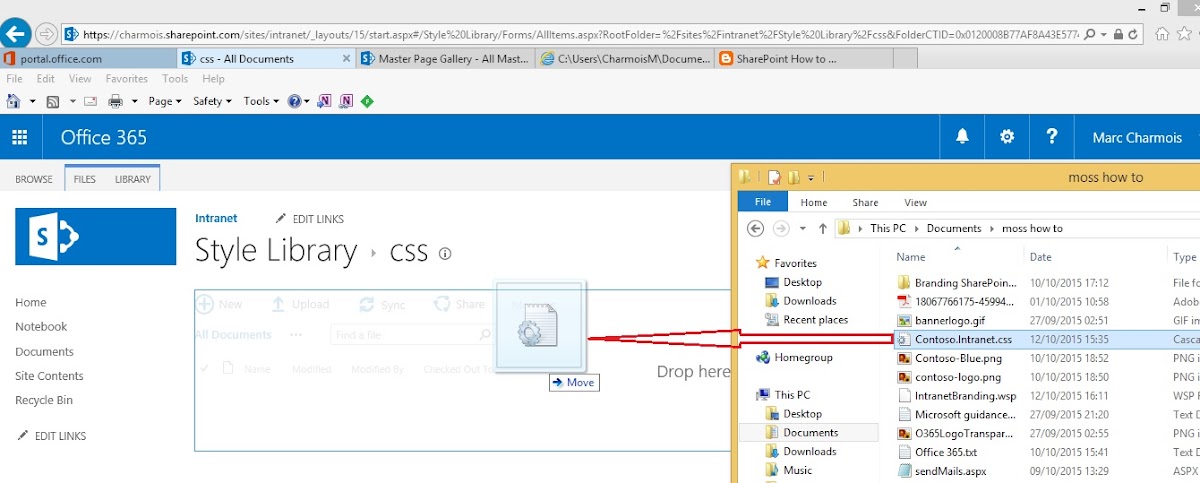Screen dimensions: 1200x483
Task: Click the info icon beside css title
Action: [x=445, y=254]
